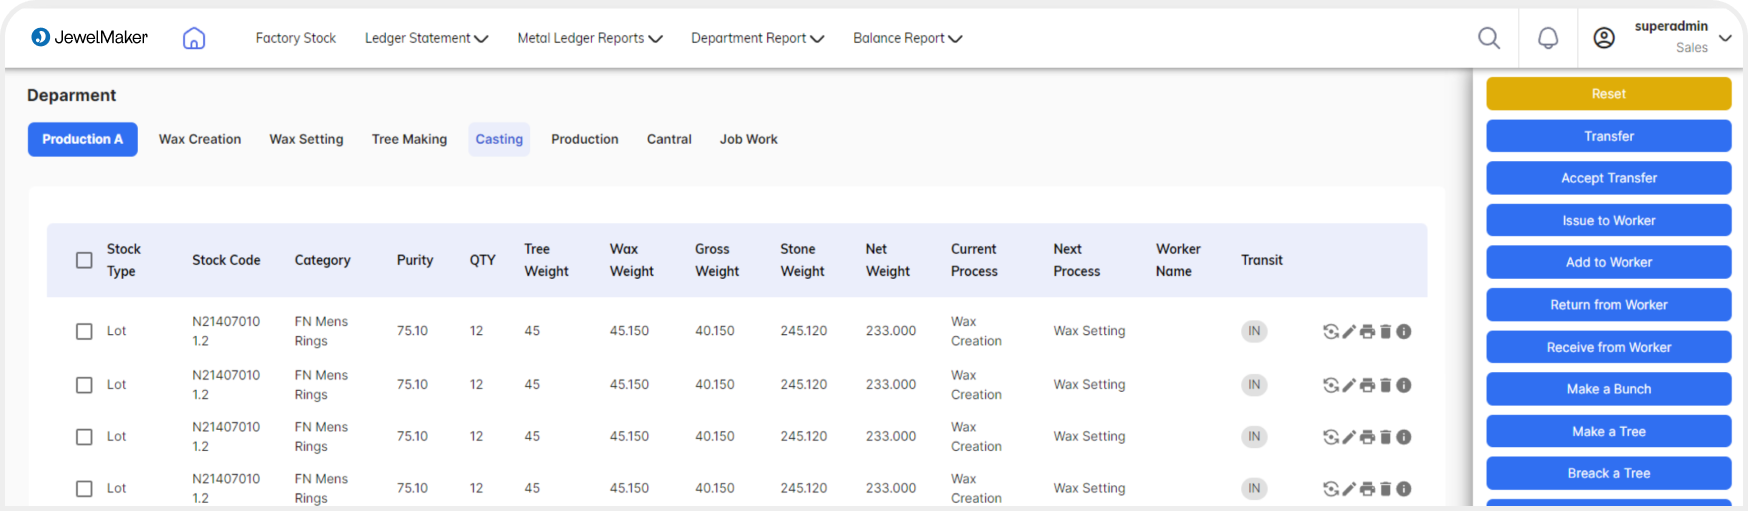Image resolution: width=1748 pixels, height=511 pixels.
Task: Delete the second lot row using the trash icon
Action: [1386, 385]
